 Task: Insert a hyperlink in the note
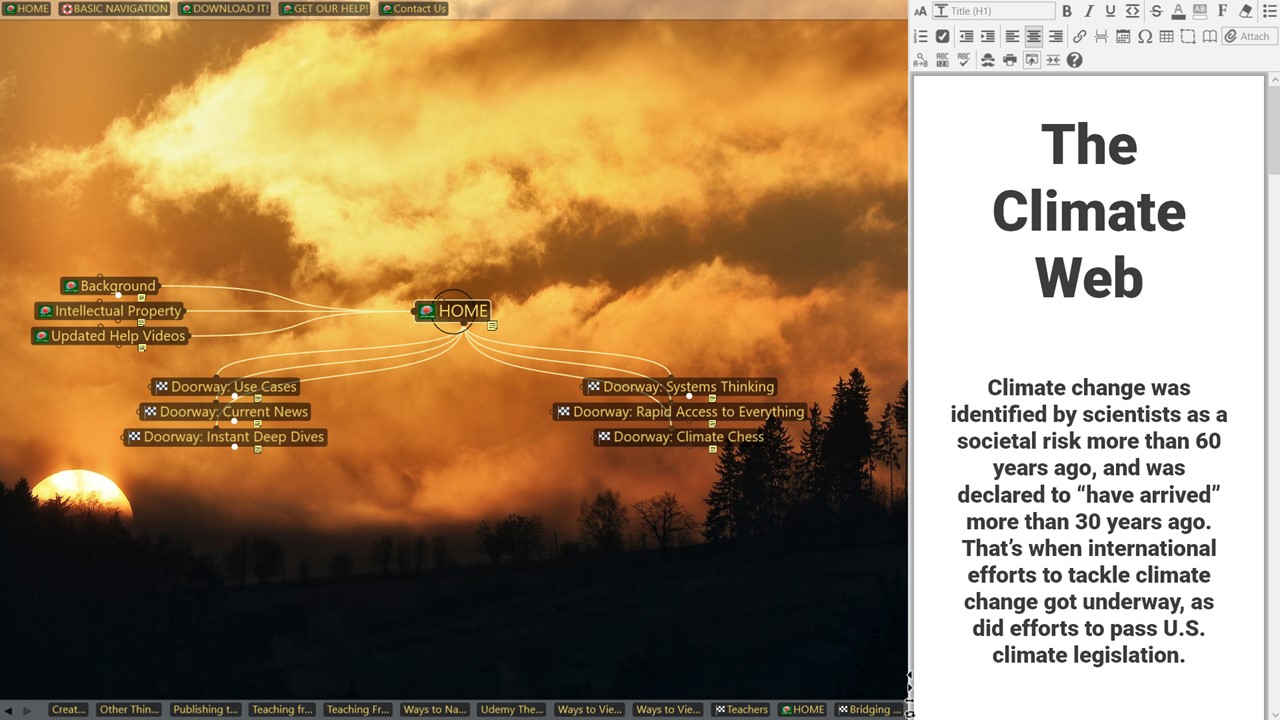pos(1080,36)
